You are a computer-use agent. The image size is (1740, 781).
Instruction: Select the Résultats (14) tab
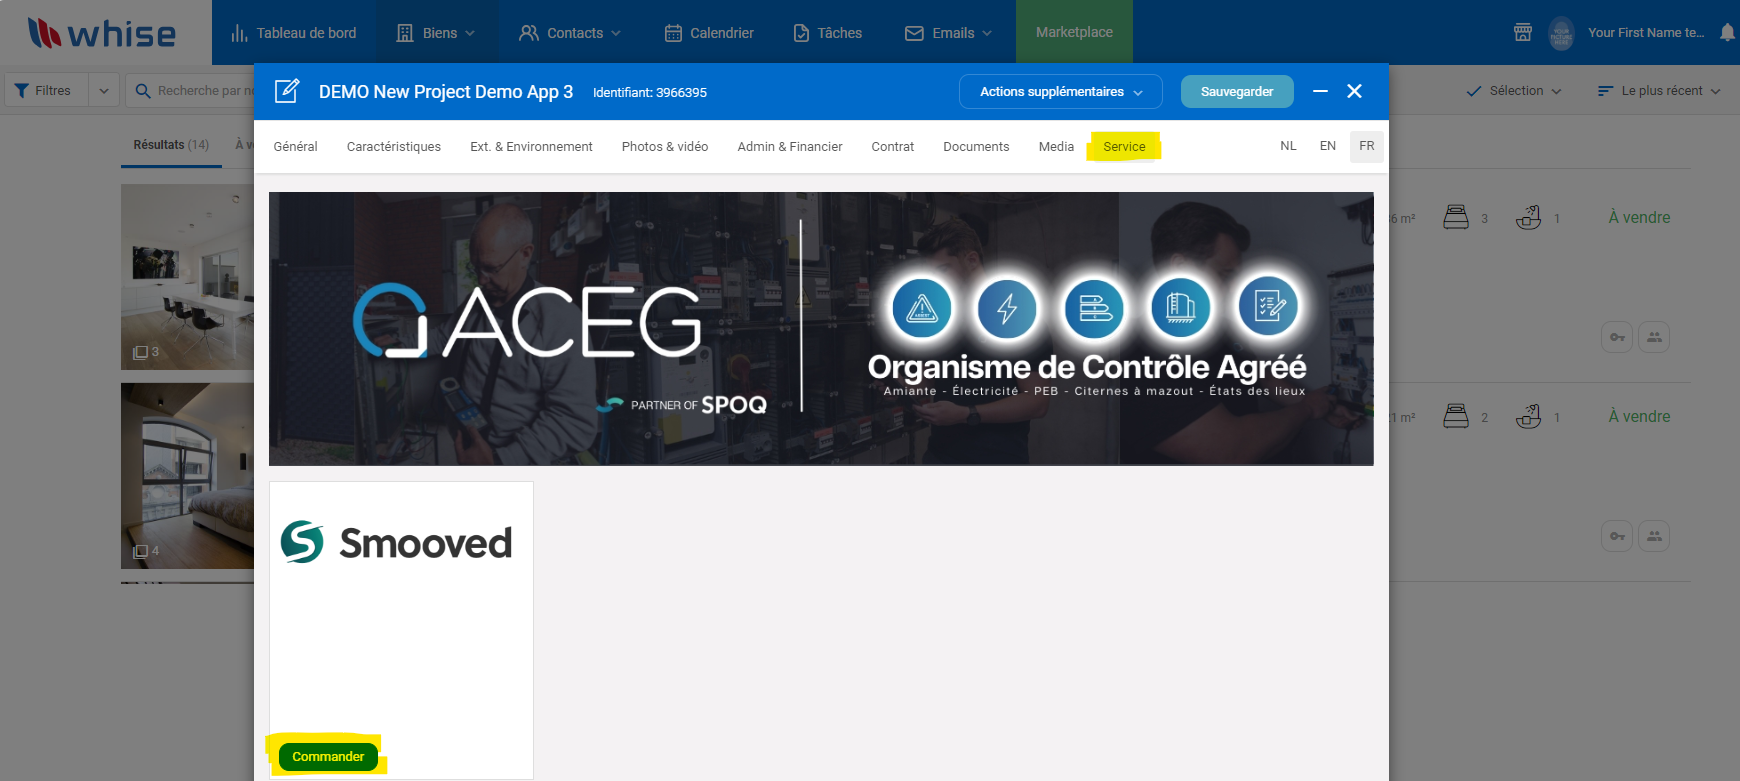click(x=171, y=145)
